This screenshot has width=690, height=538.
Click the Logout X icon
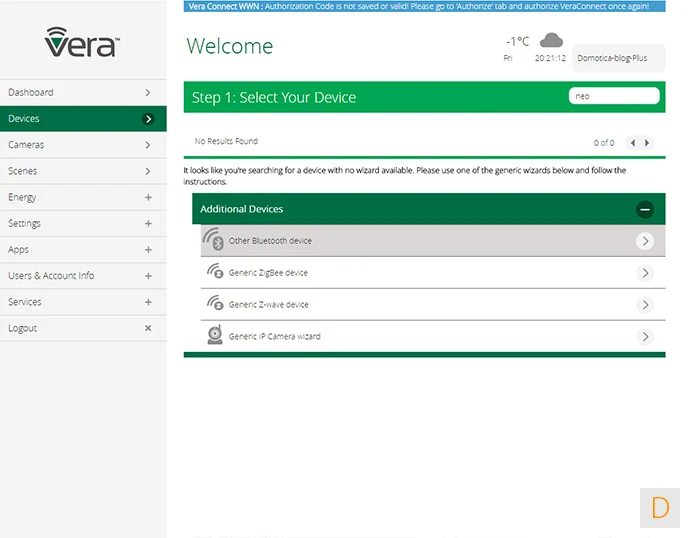[148, 328]
